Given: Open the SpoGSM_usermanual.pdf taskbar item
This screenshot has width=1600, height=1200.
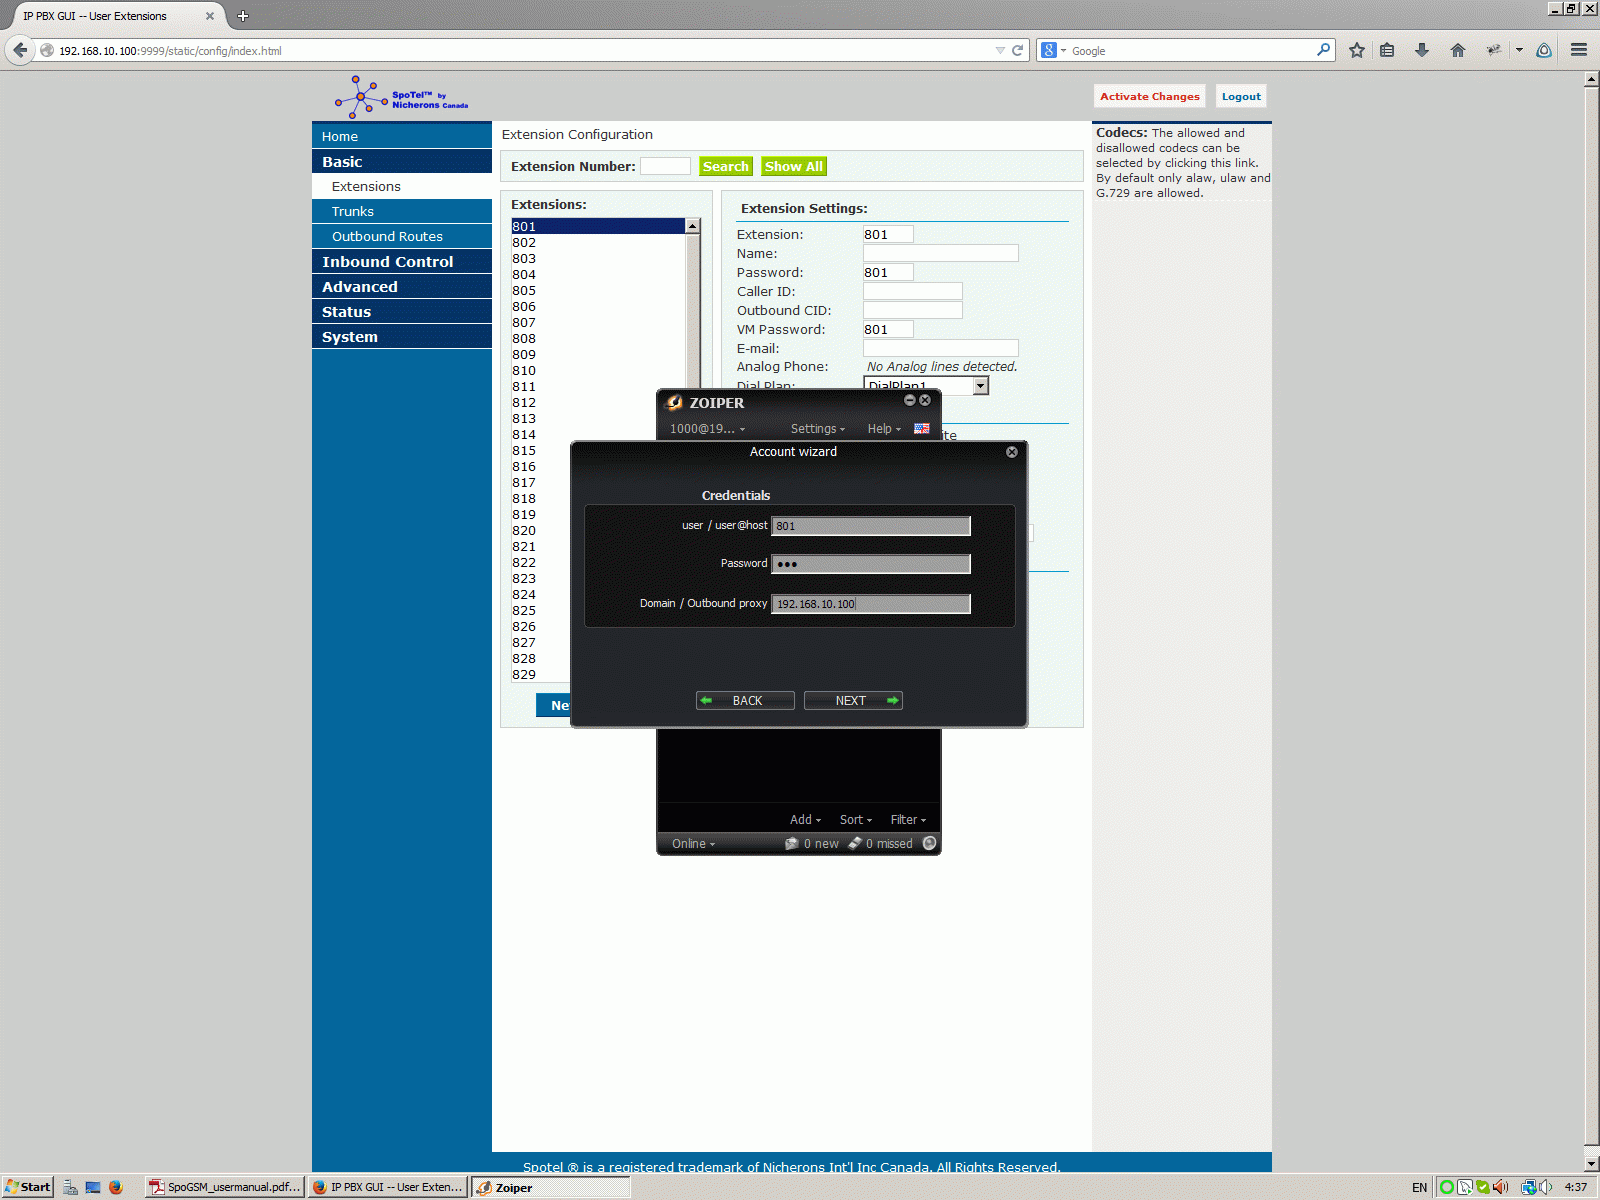Looking at the screenshot, I should pos(225,1187).
